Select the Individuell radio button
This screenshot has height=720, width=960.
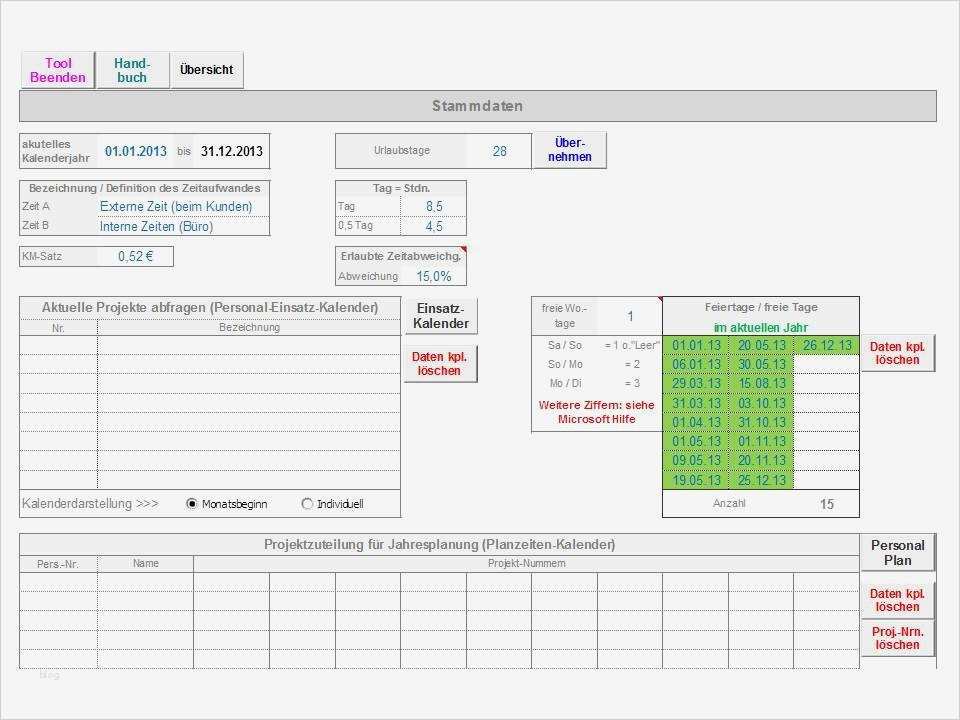click(x=307, y=504)
